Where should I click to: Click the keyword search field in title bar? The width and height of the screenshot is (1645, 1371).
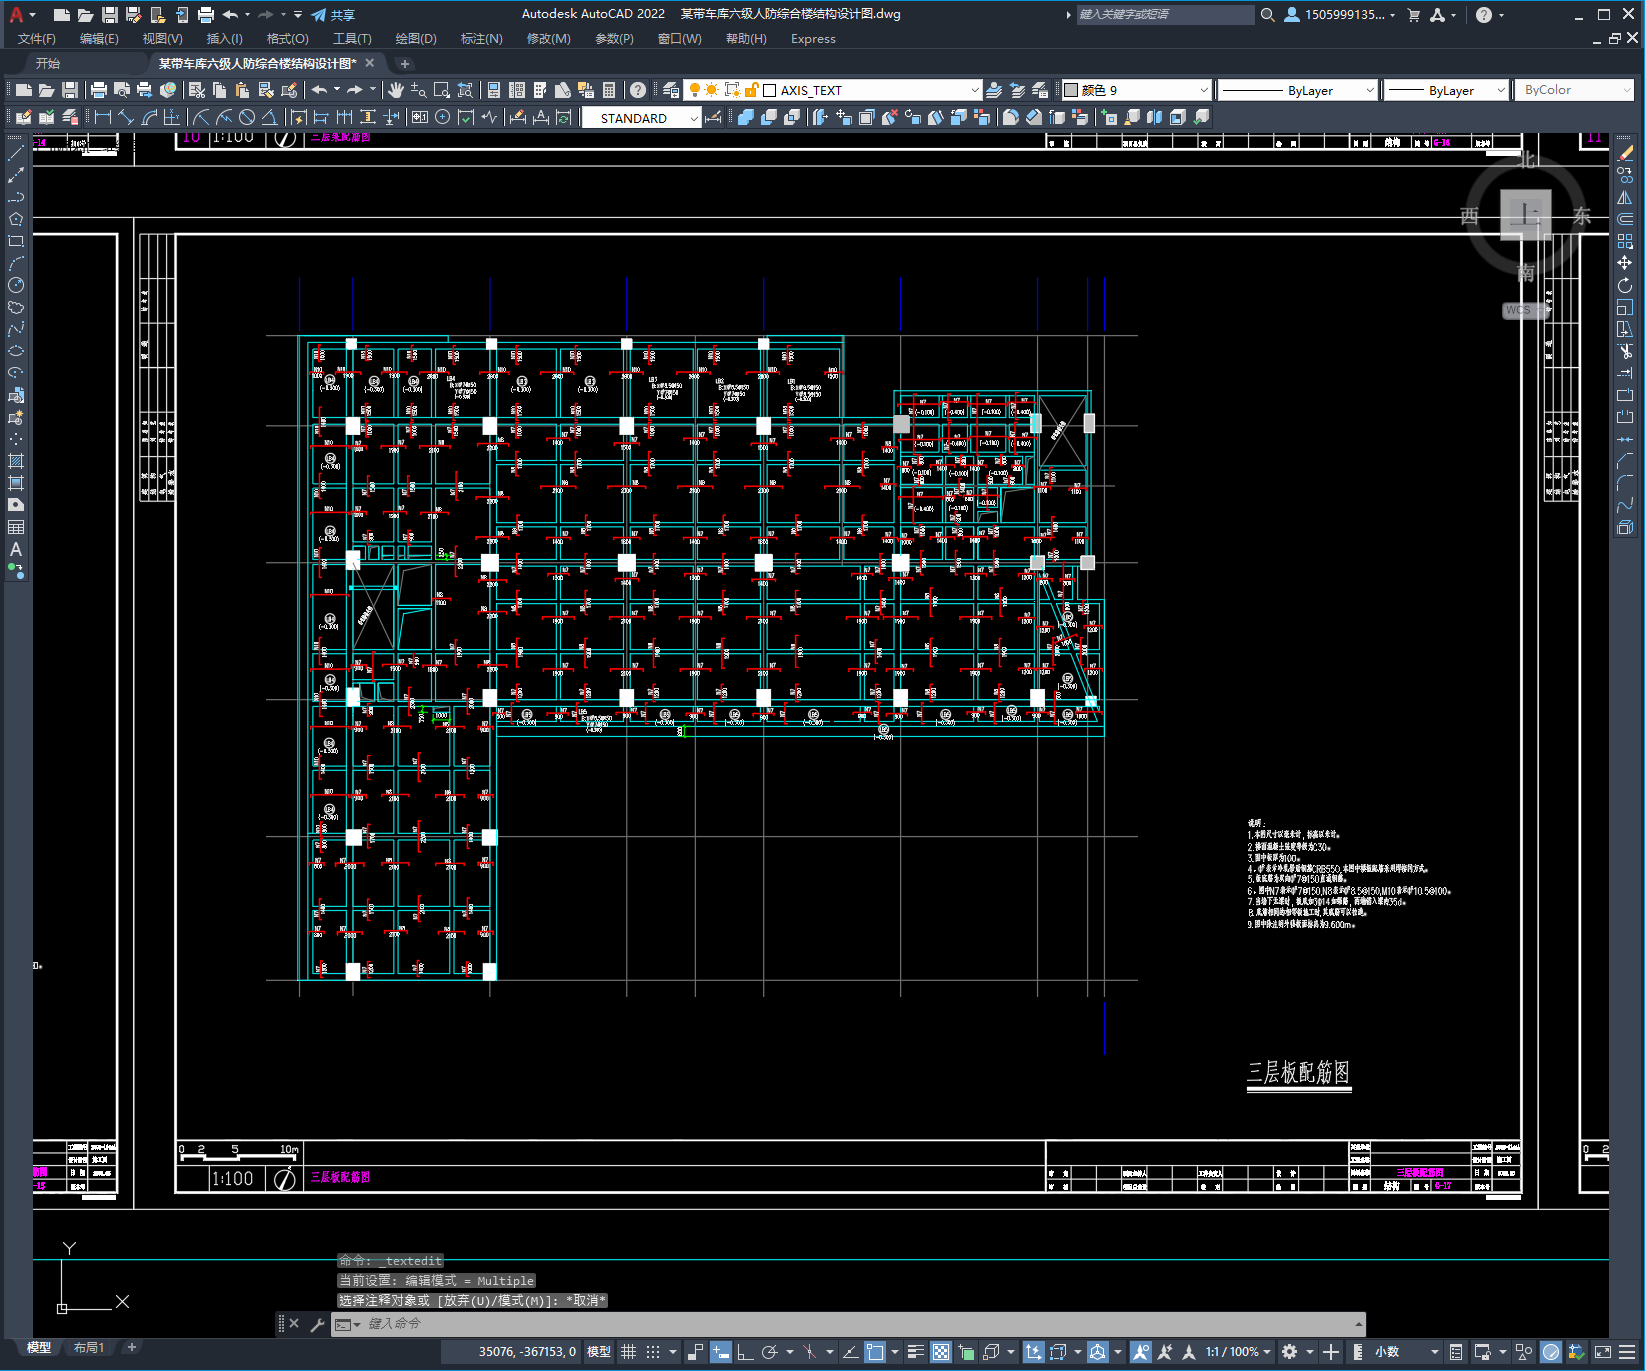[1165, 15]
